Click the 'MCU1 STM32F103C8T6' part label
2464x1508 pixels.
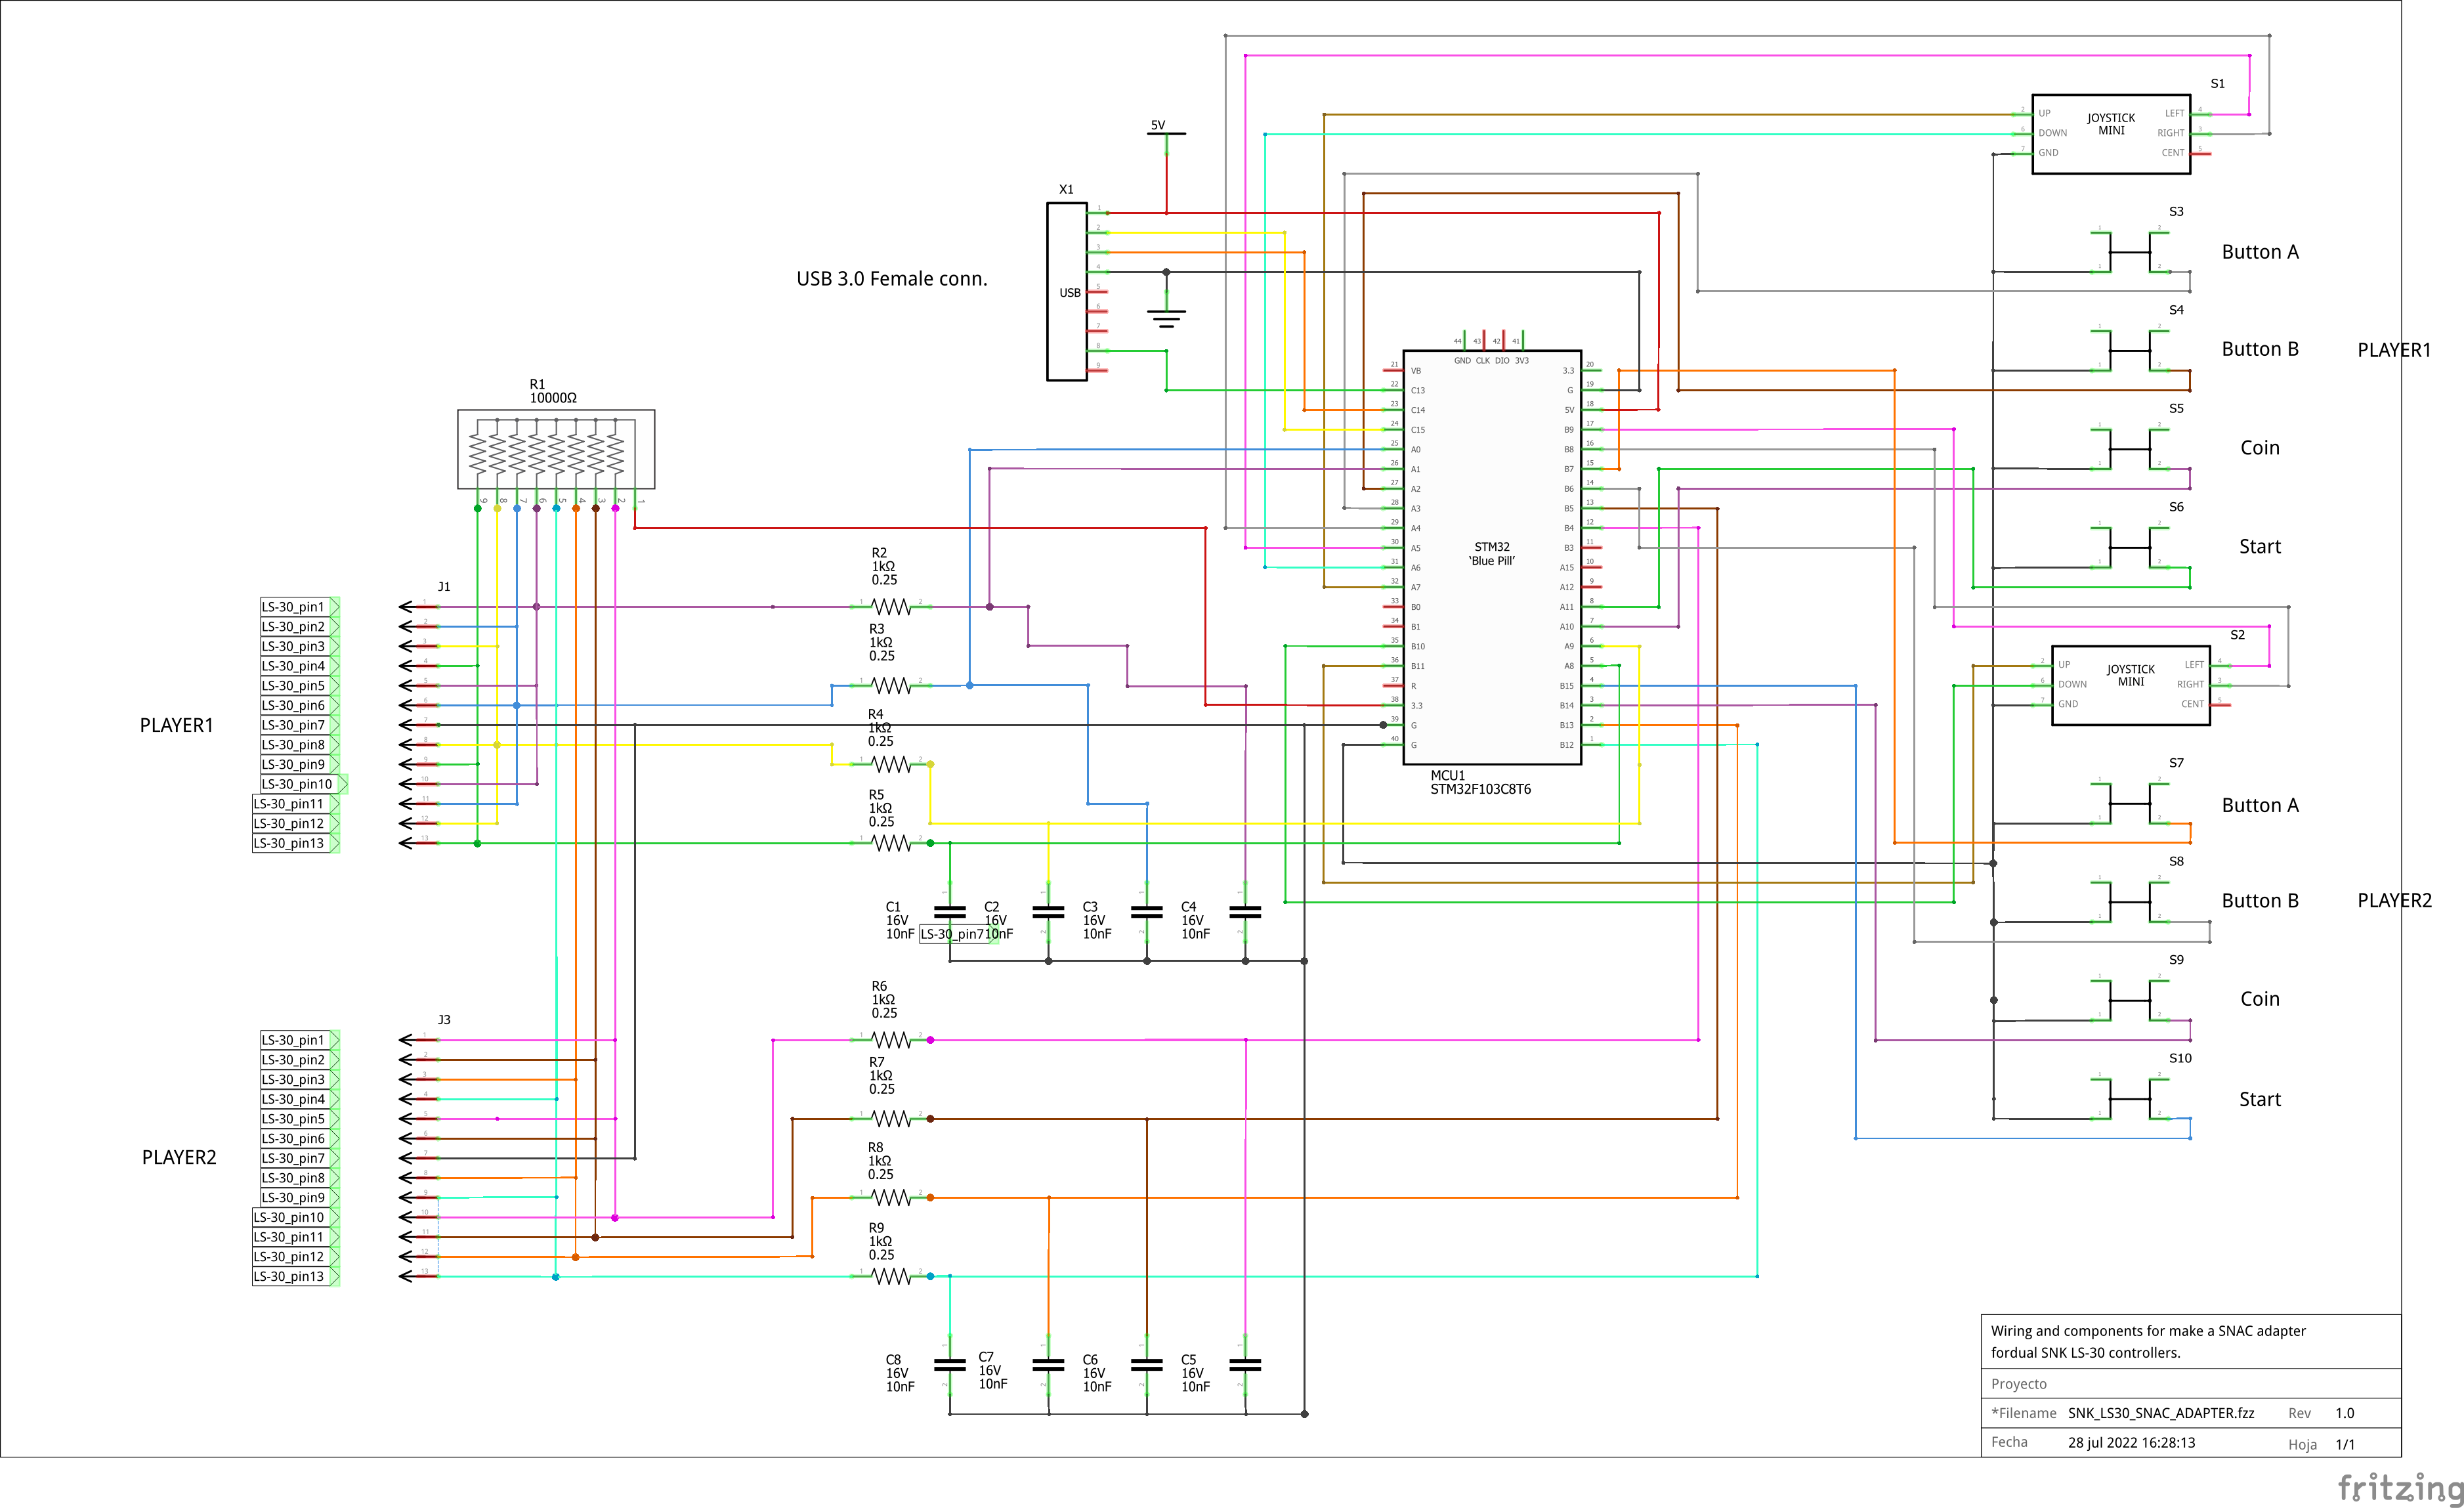[1480, 782]
